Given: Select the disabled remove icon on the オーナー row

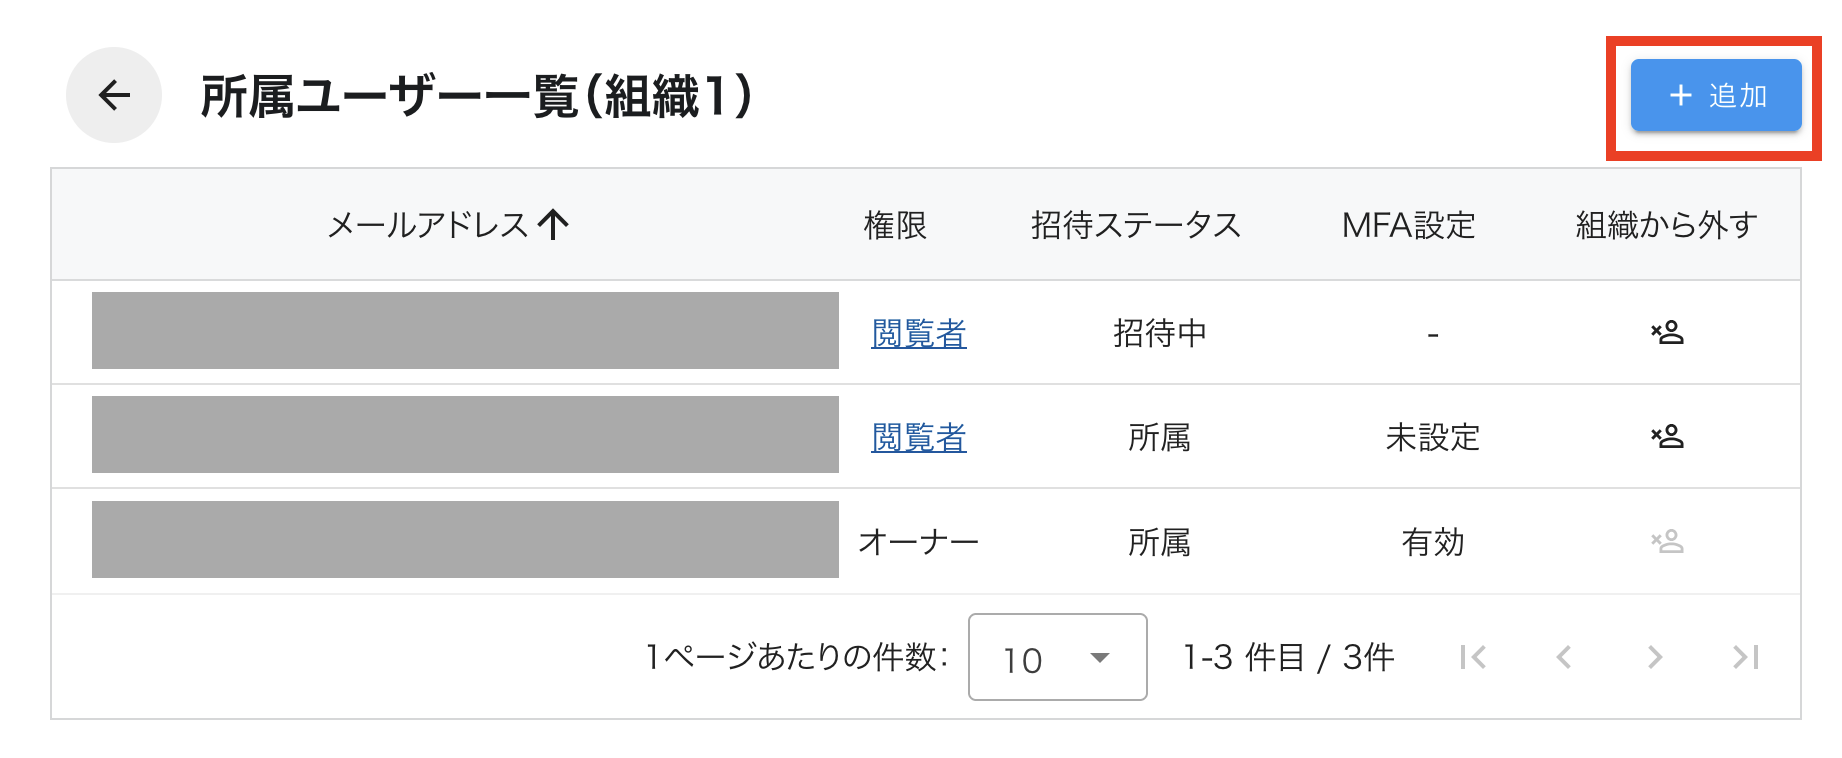Looking at the screenshot, I should pos(1668,541).
